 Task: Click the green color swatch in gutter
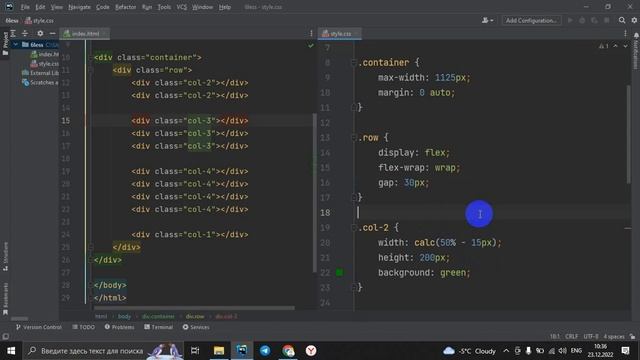click(339, 273)
